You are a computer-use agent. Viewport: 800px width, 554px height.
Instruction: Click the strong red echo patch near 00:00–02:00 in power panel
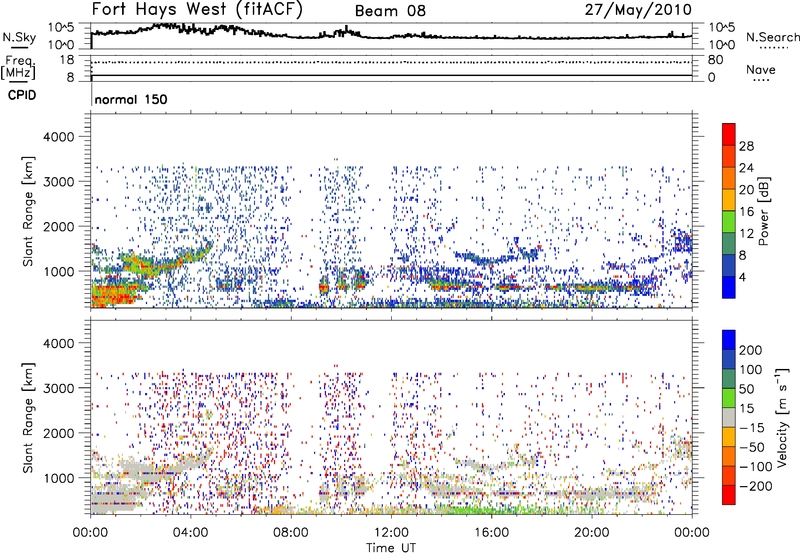(x=113, y=295)
